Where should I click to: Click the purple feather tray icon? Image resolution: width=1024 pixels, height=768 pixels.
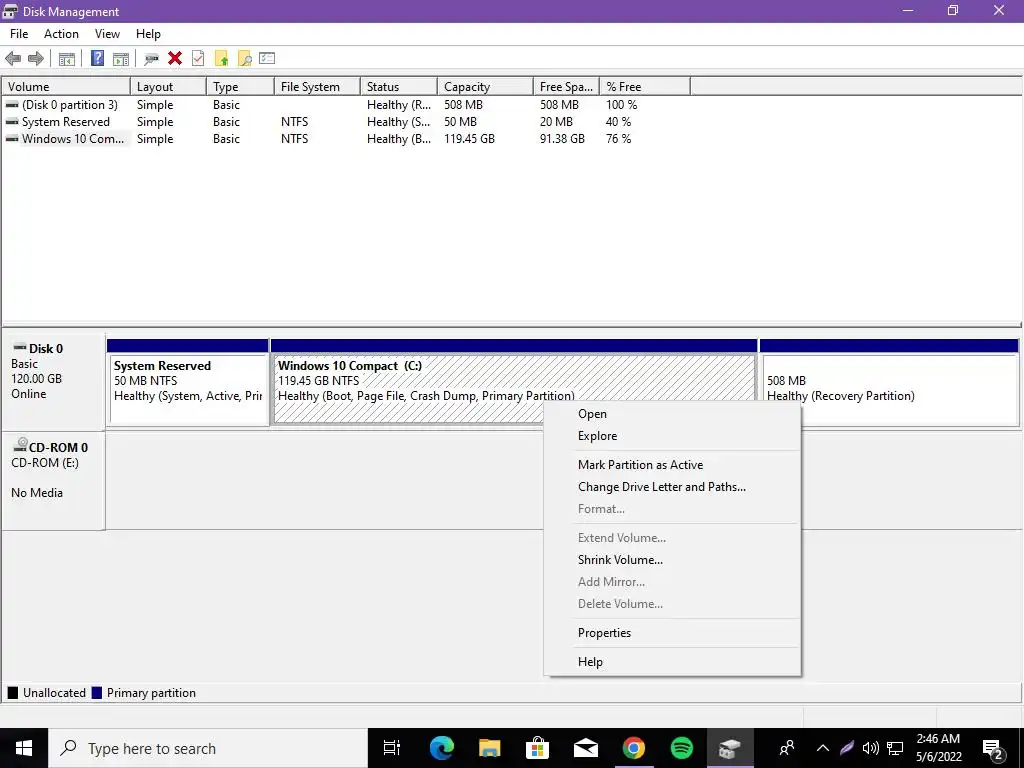coord(847,748)
